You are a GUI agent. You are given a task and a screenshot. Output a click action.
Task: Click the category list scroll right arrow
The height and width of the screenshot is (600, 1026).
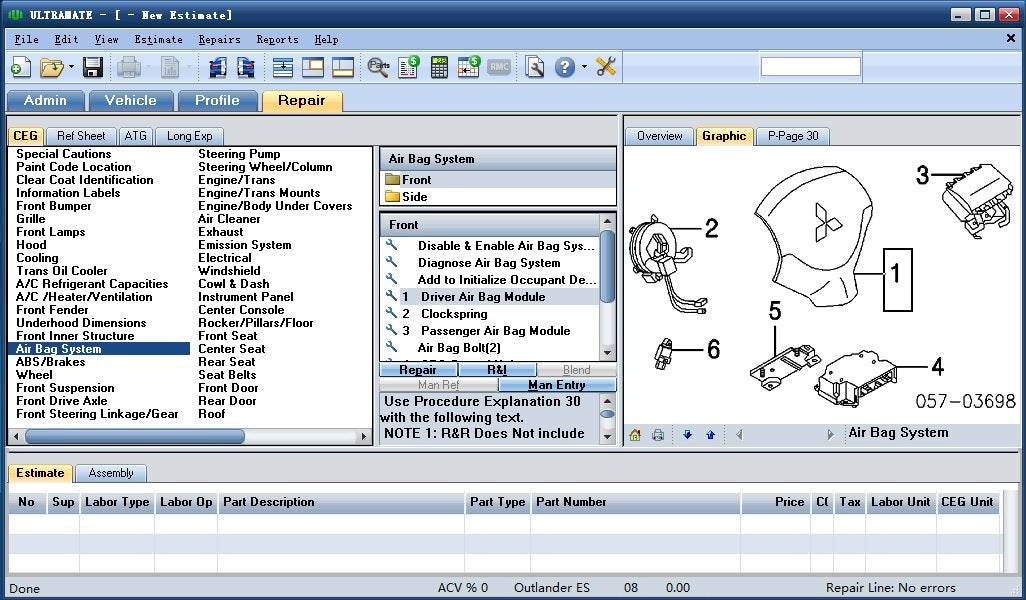click(x=364, y=436)
